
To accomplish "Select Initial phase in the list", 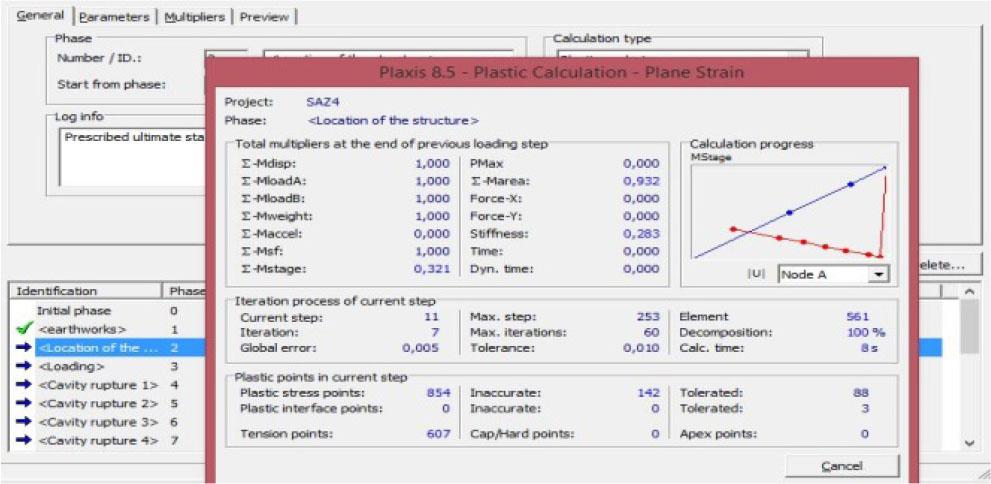I will click(74, 311).
